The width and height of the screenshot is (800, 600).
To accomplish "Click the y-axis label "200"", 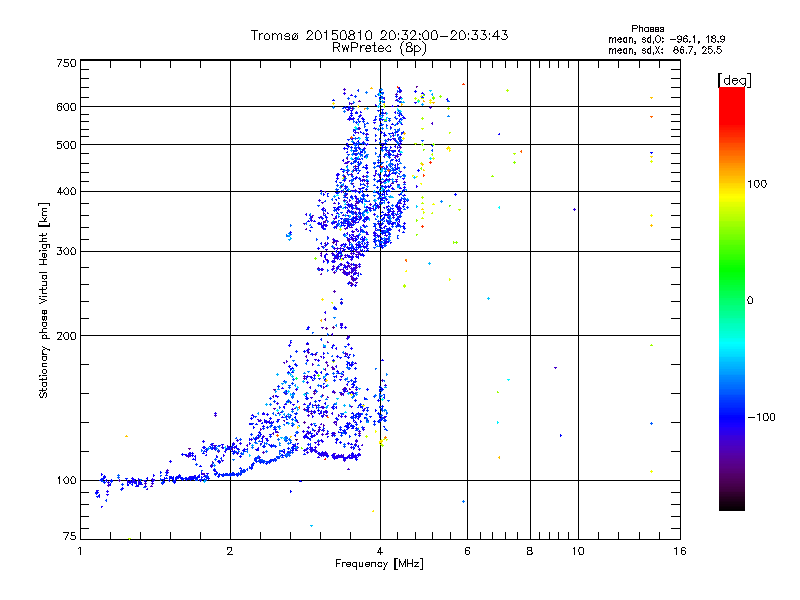I will tap(66, 336).
